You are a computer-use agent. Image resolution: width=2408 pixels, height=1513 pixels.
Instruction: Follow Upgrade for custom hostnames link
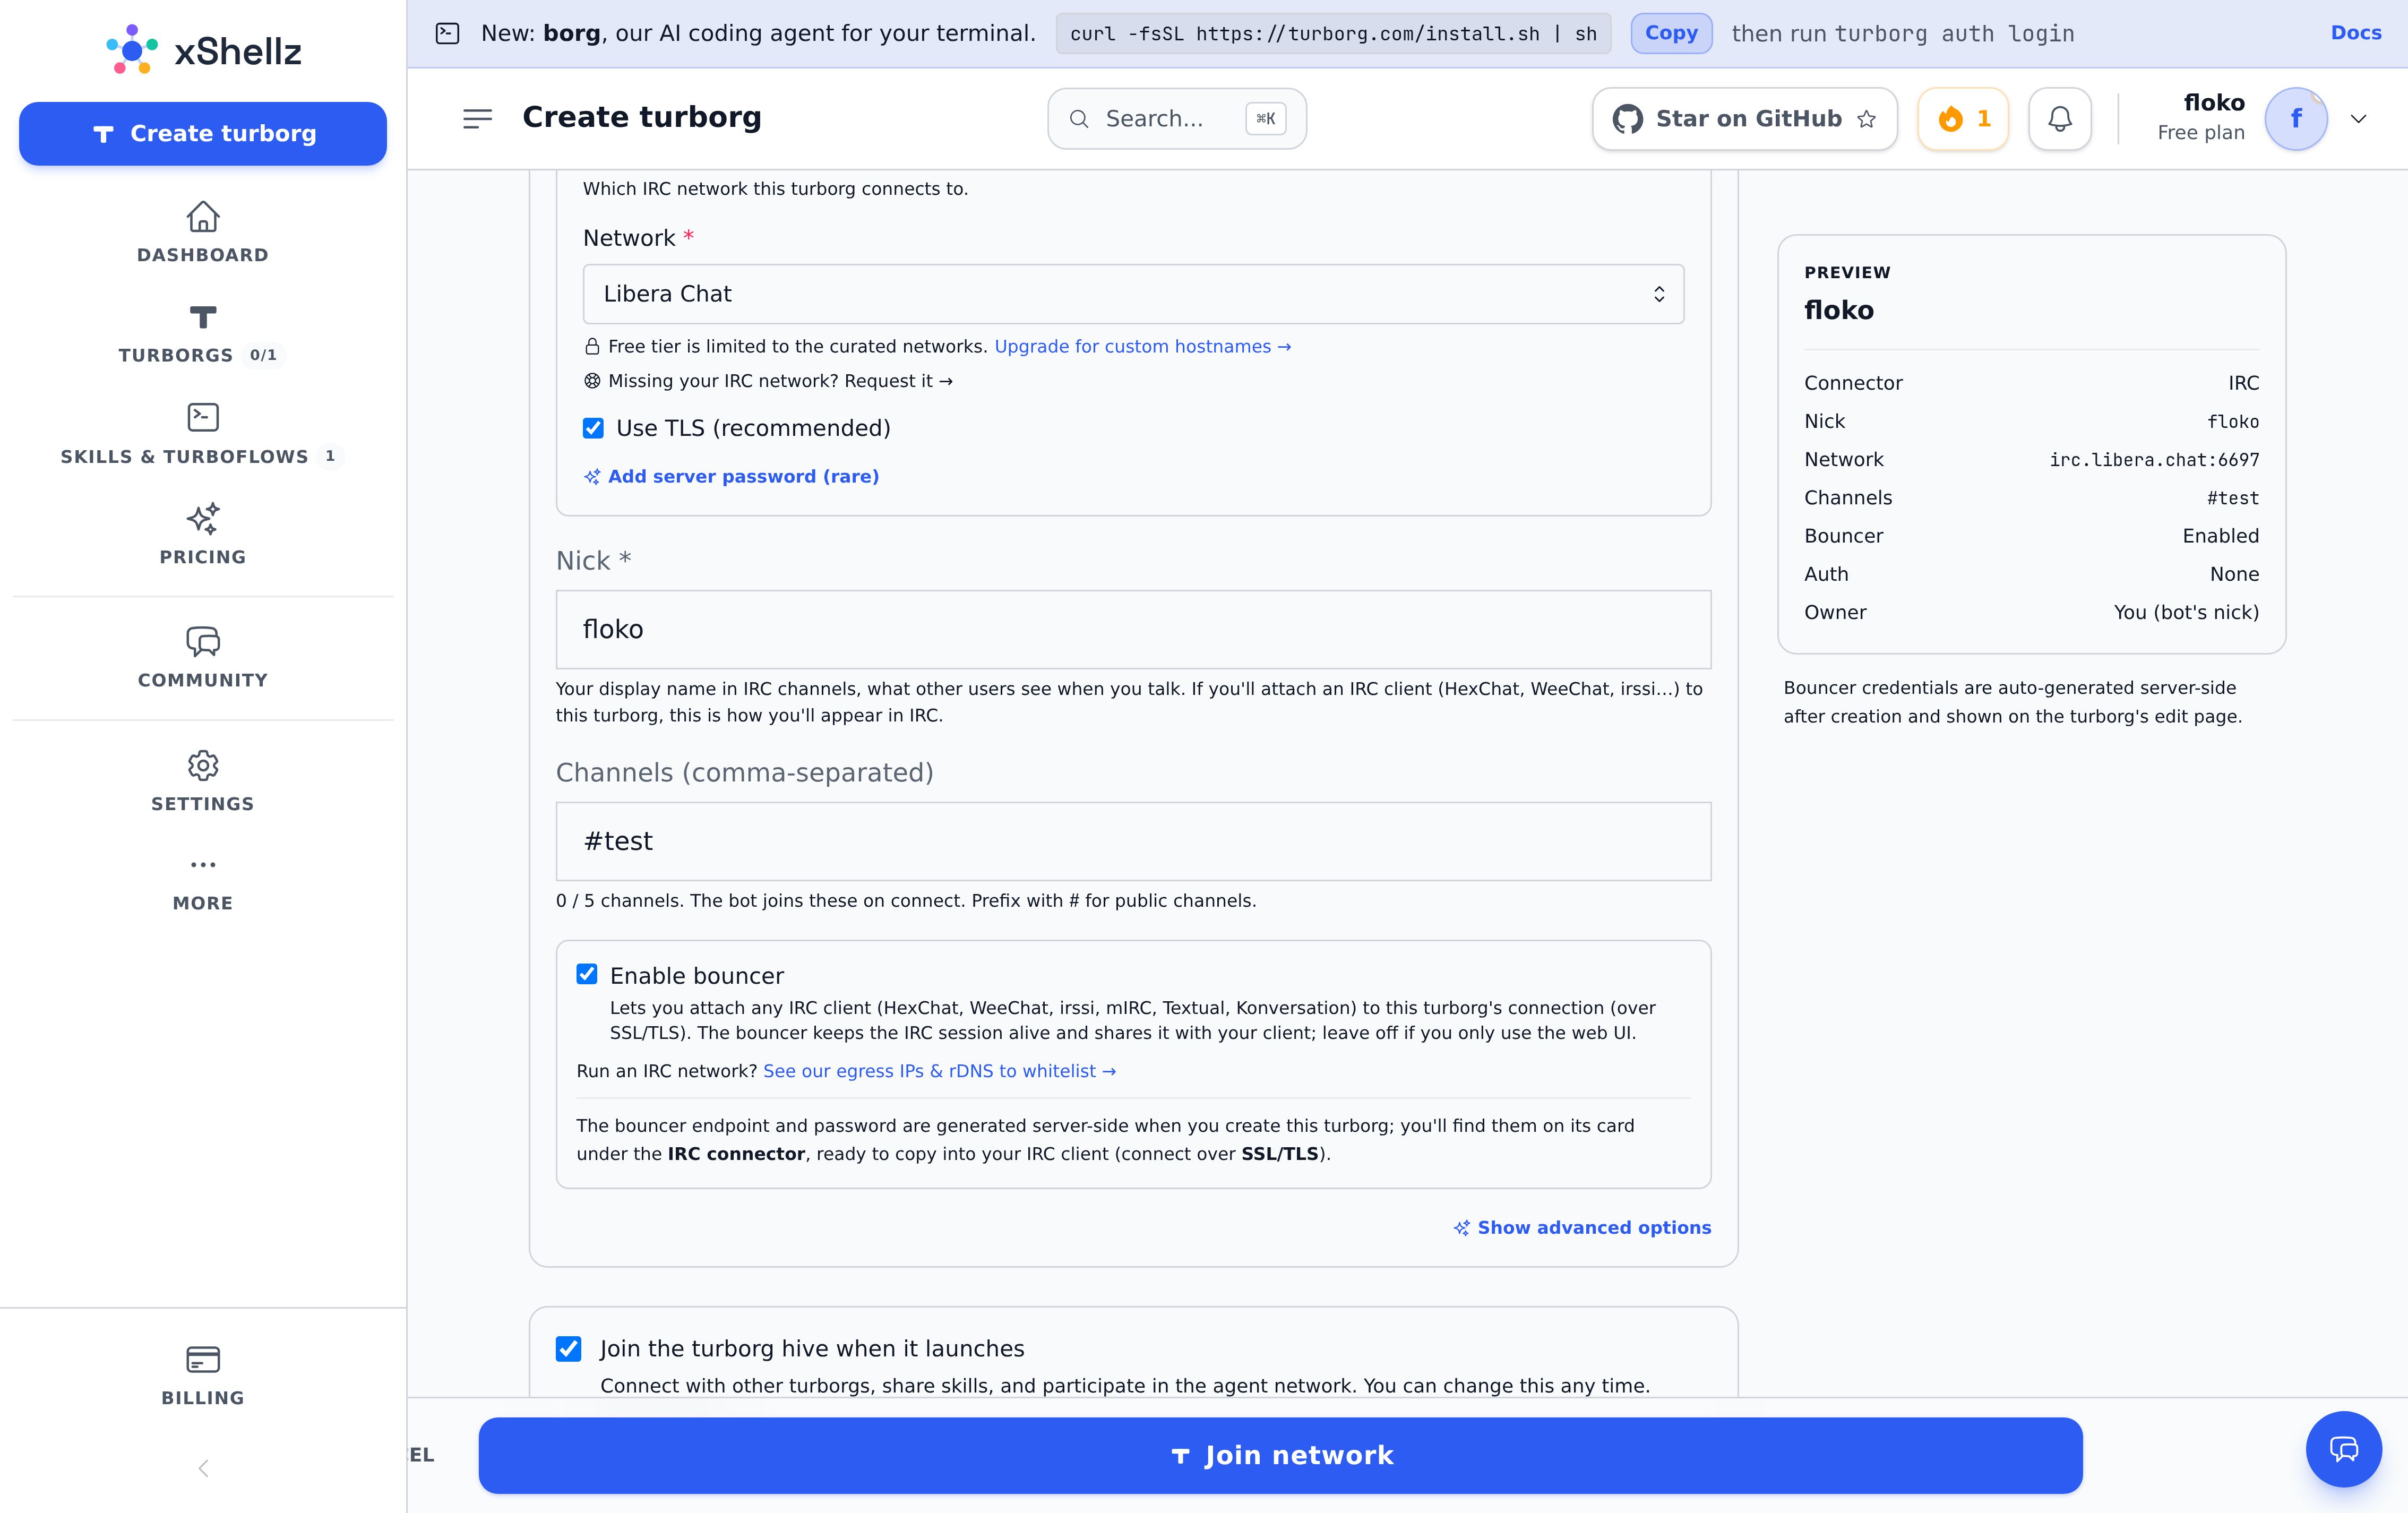[1142, 347]
